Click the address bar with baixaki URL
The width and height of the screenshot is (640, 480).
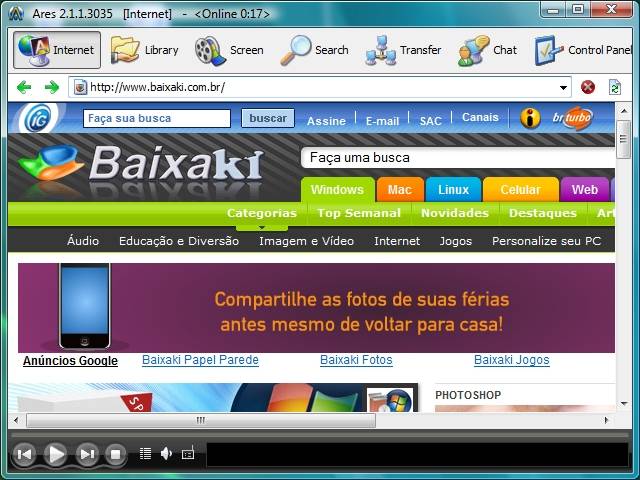[x=320, y=87]
